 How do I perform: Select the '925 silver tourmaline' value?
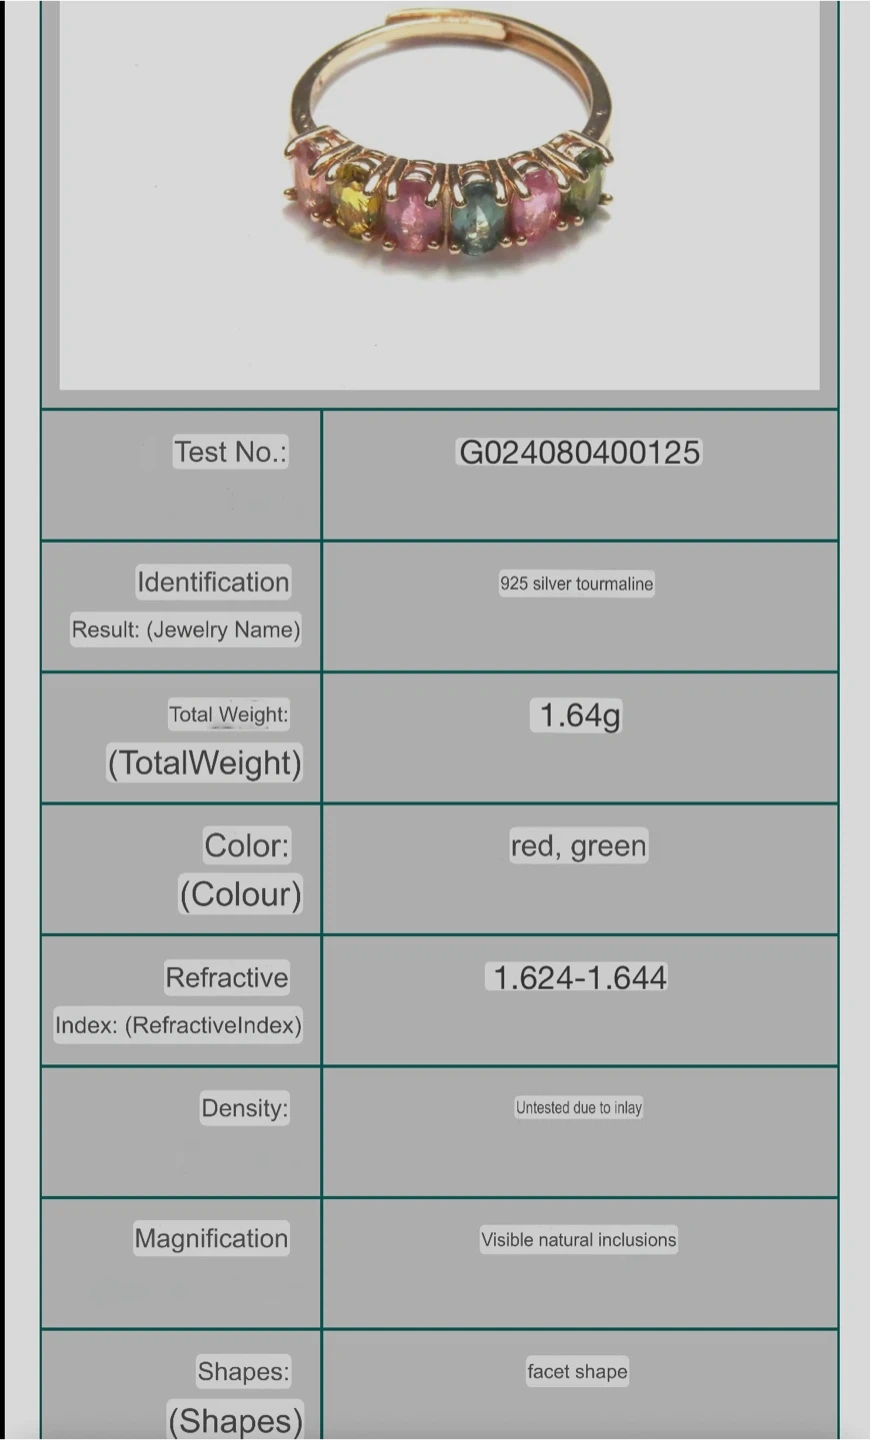[x=577, y=584]
